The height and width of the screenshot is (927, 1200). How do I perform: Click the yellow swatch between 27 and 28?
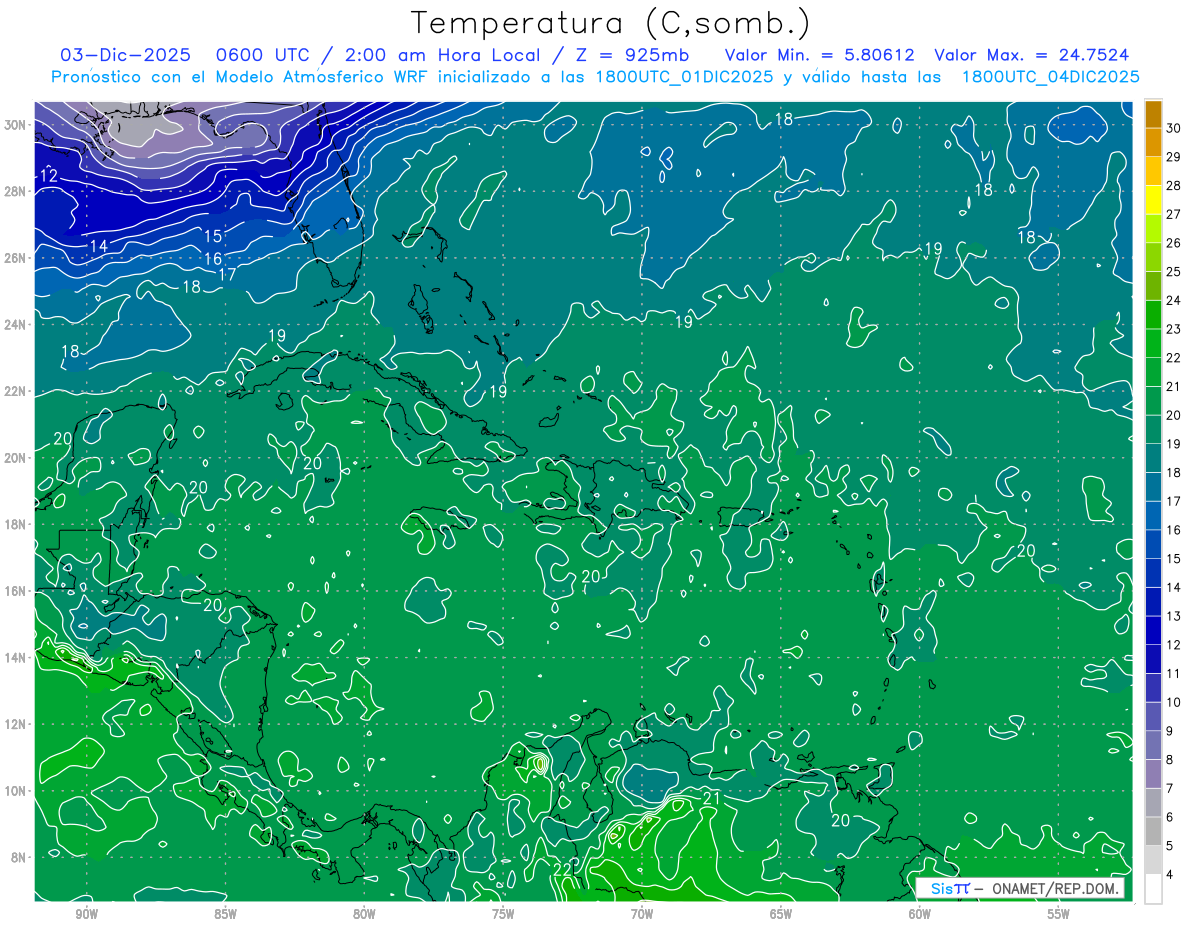pos(1153,200)
